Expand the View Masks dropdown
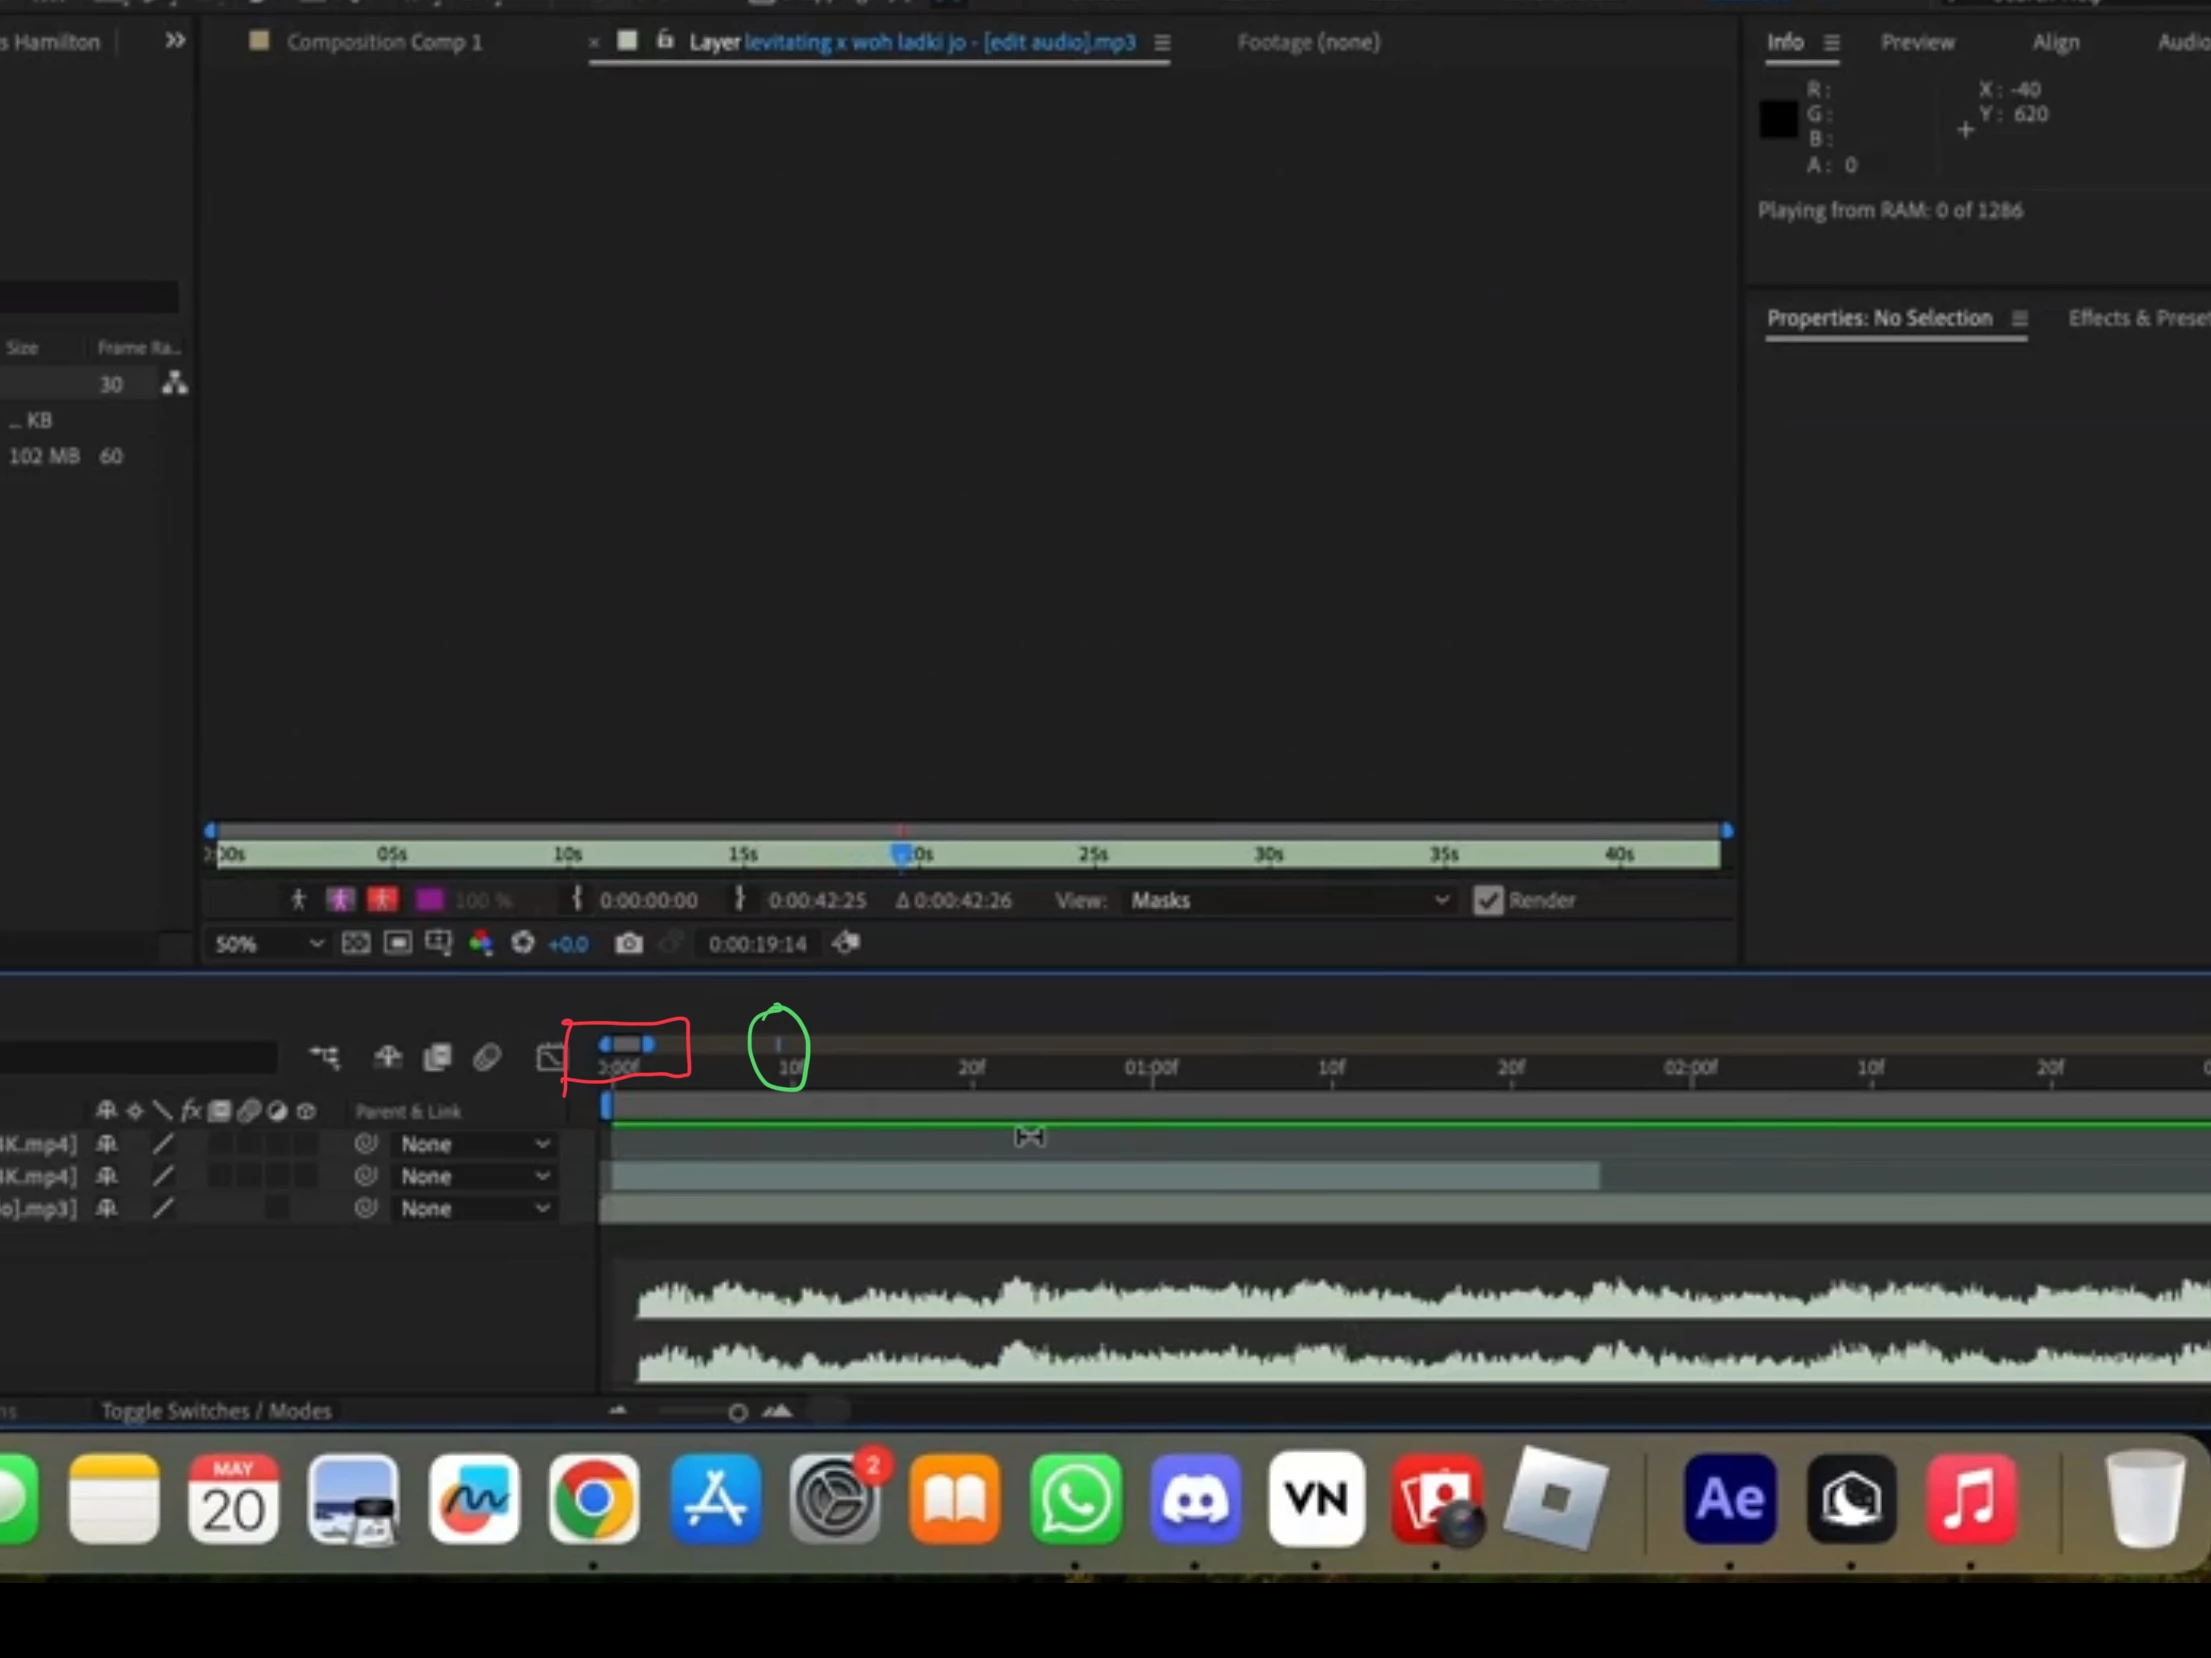 pos(1288,900)
